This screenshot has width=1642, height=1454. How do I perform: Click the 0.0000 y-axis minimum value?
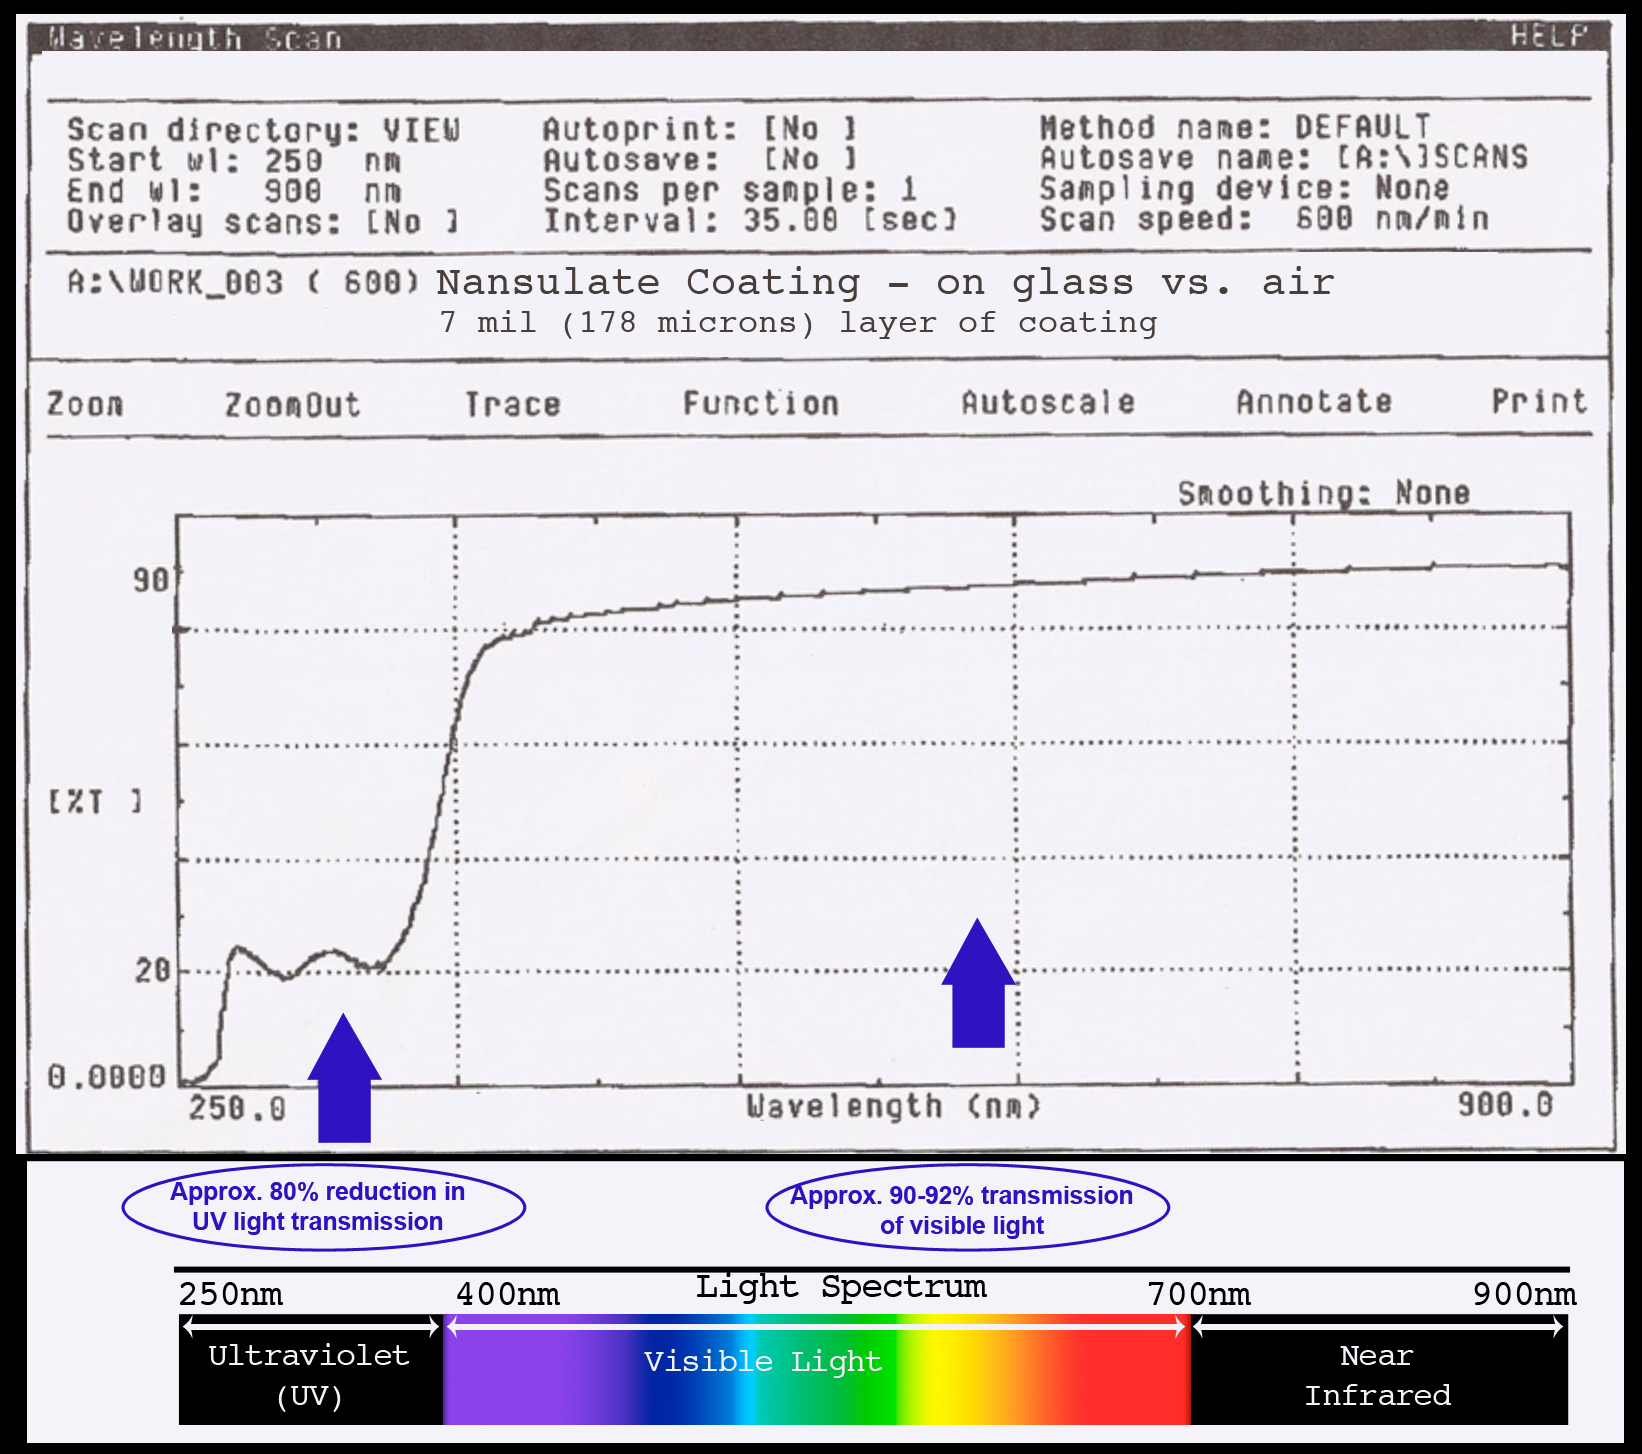(x=107, y=1077)
